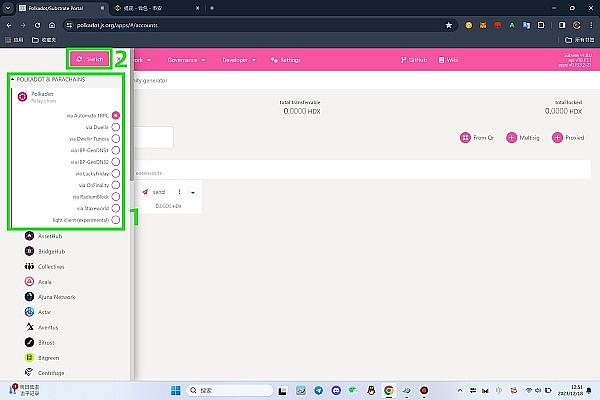
Task: Click the Proxied add button
Action: 568,137
